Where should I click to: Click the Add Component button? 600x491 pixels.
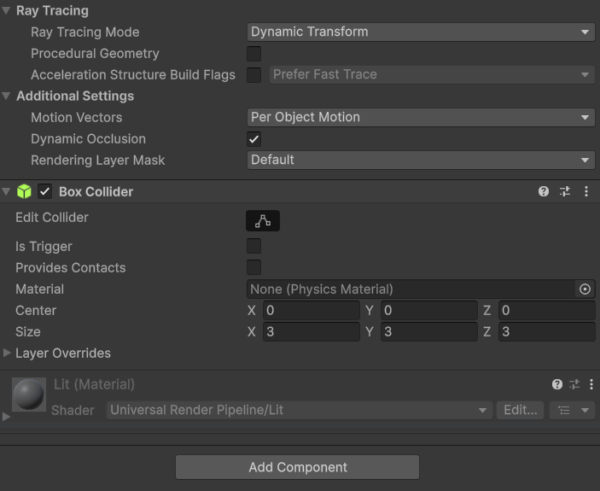tap(297, 467)
